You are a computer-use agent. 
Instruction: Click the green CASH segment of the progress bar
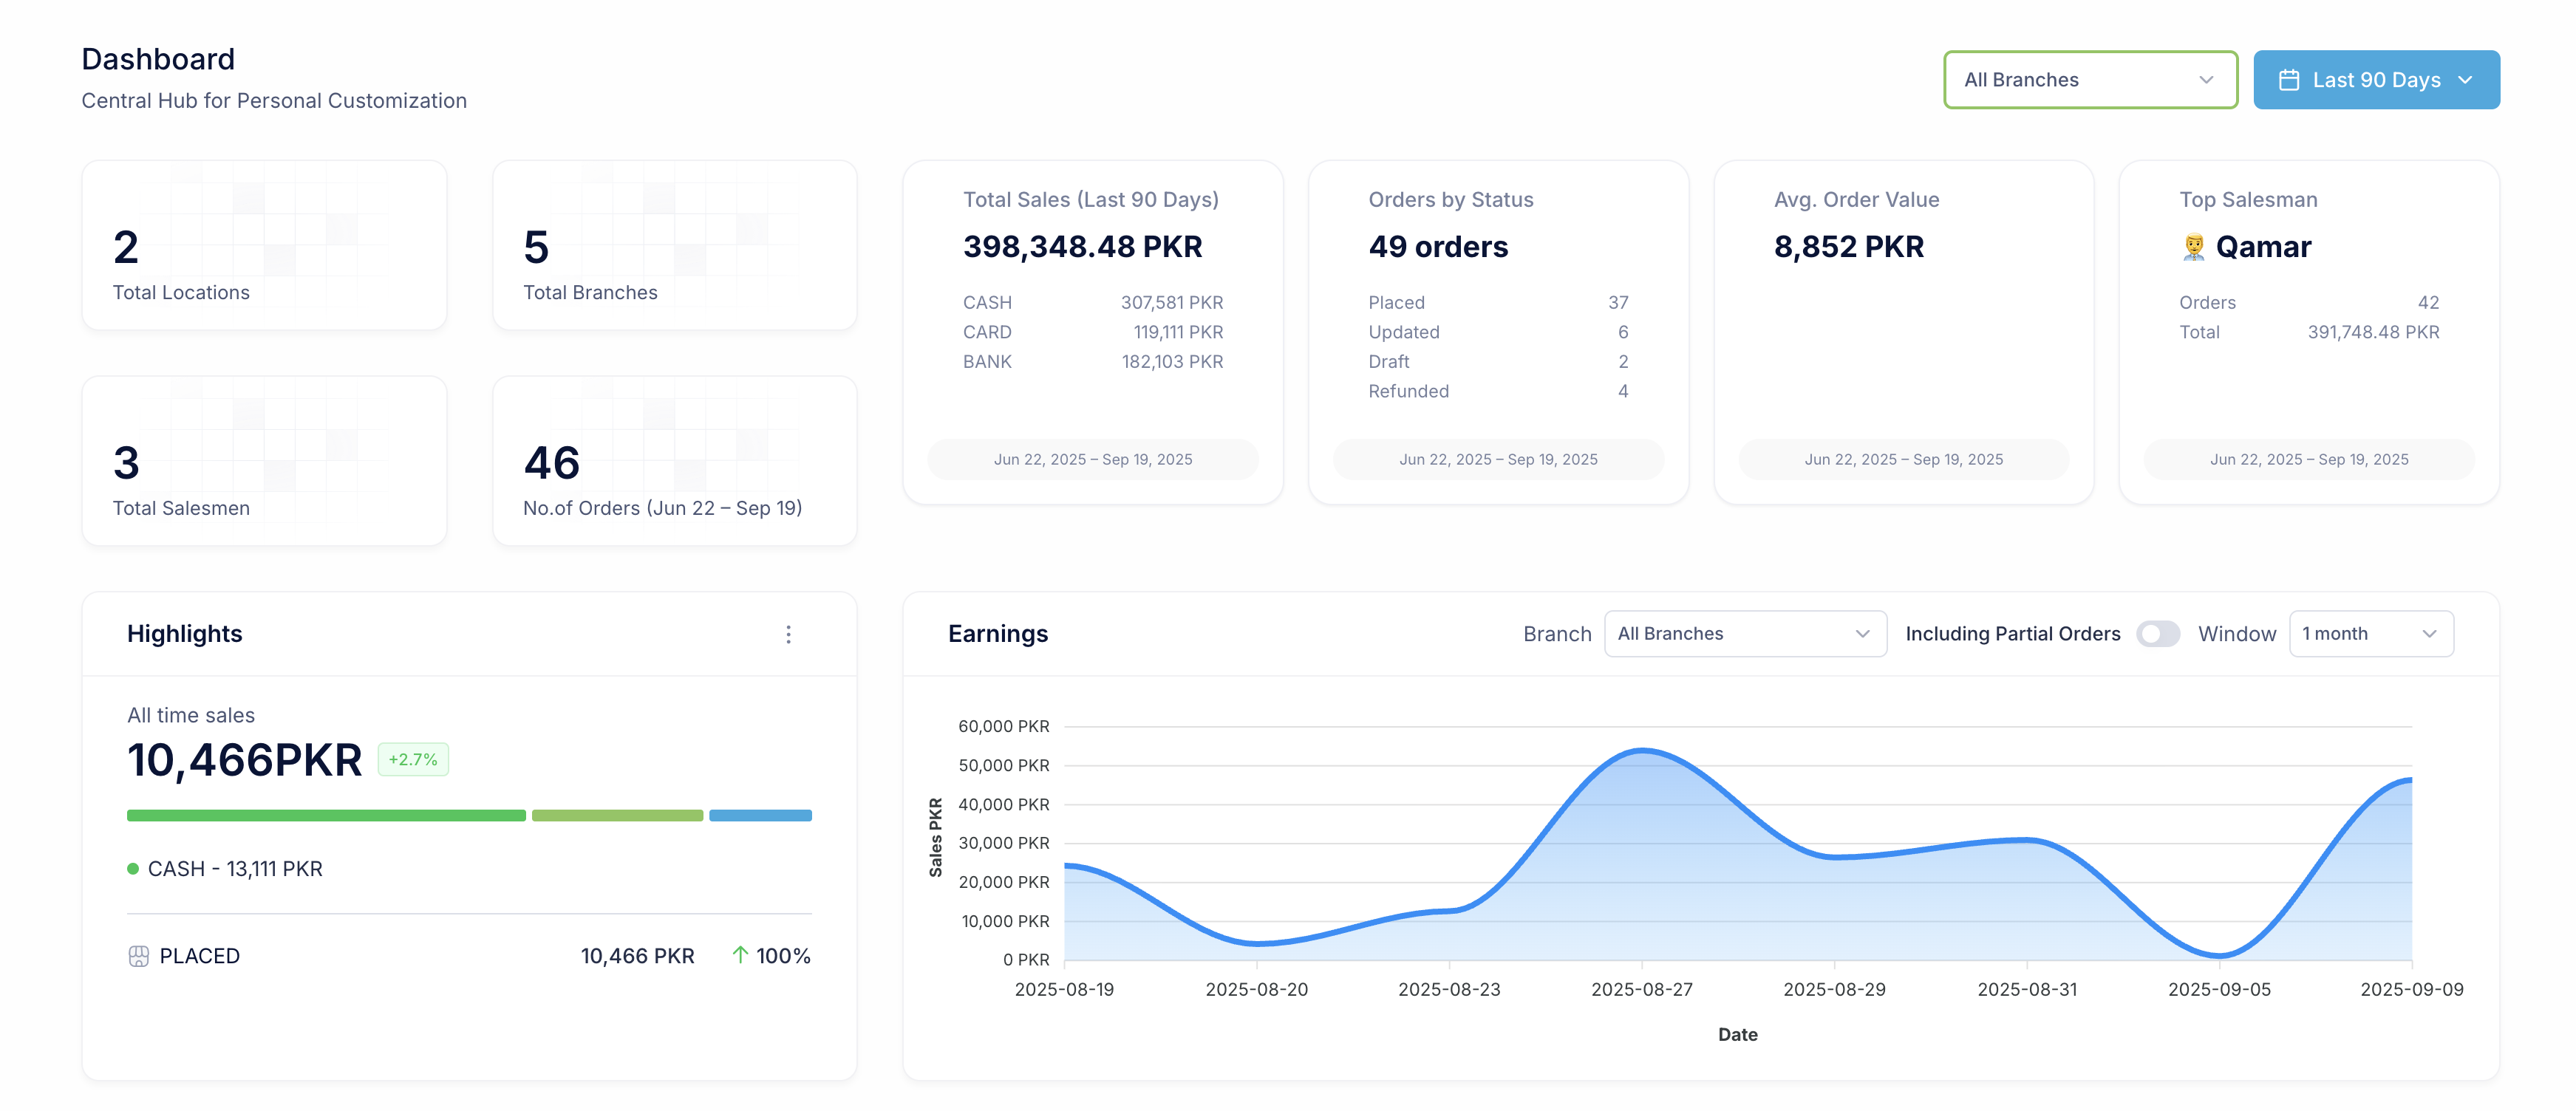(325, 815)
